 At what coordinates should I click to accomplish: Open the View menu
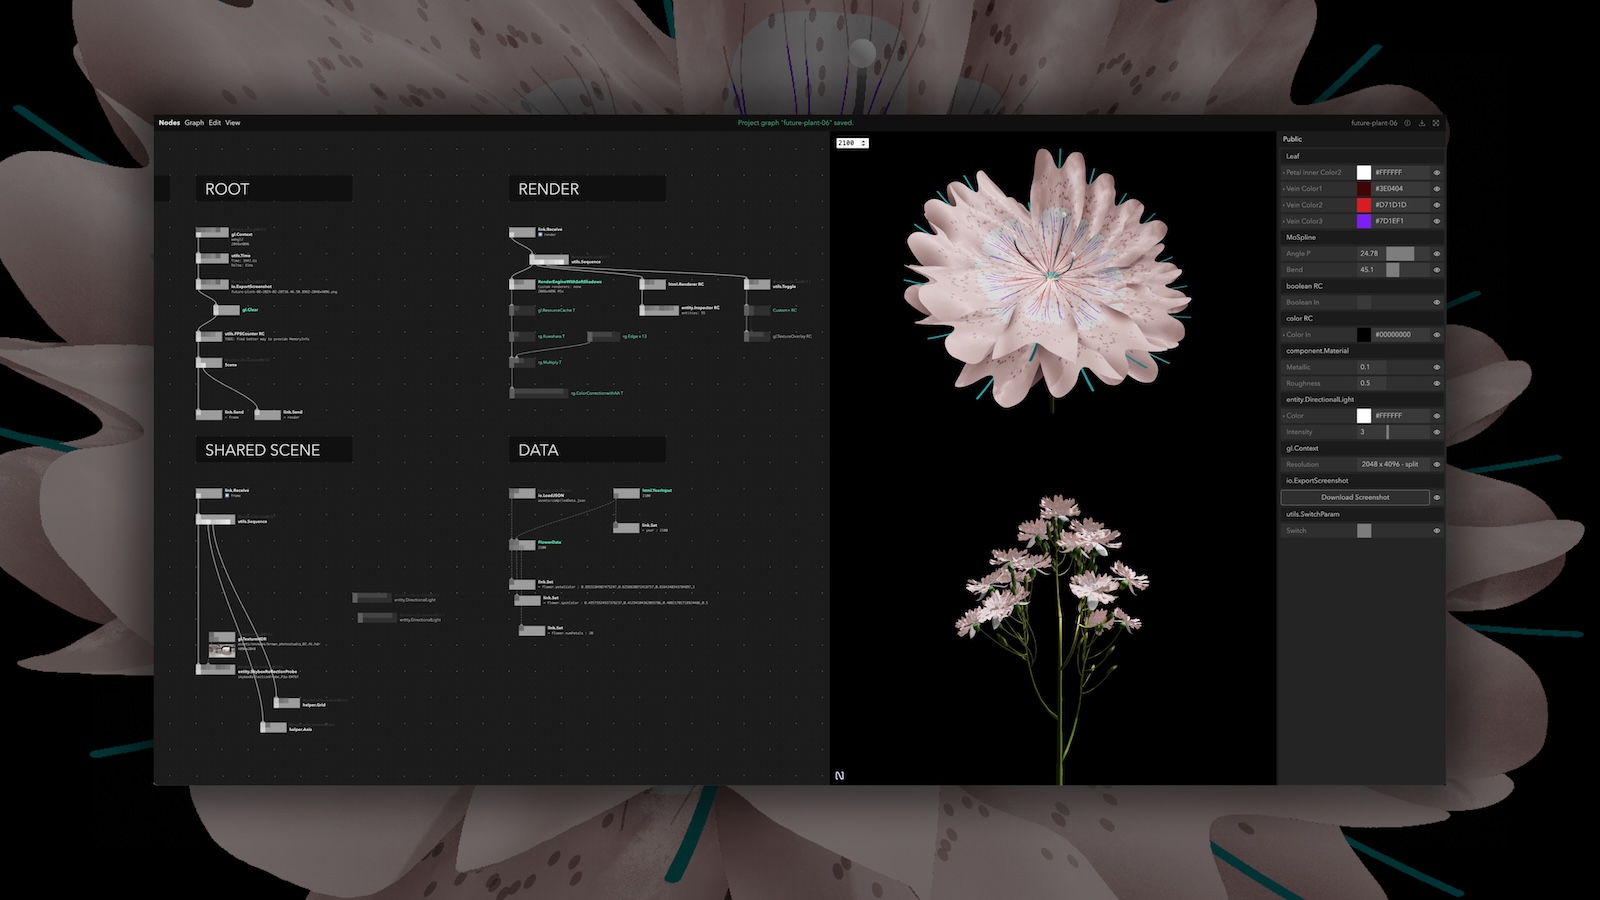point(233,123)
